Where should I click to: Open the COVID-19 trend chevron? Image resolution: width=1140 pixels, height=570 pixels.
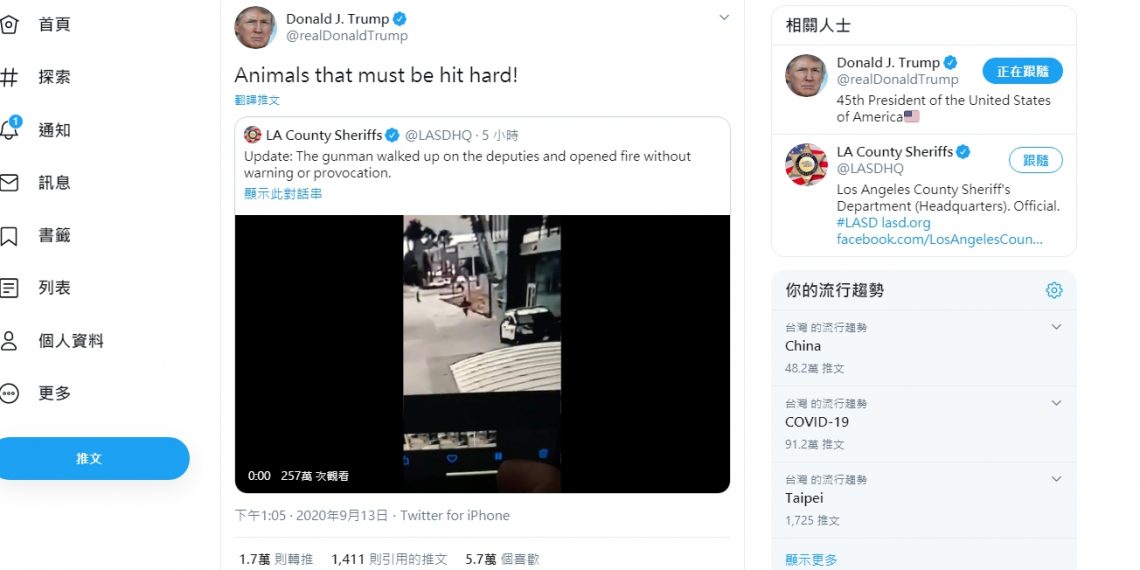1056,403
